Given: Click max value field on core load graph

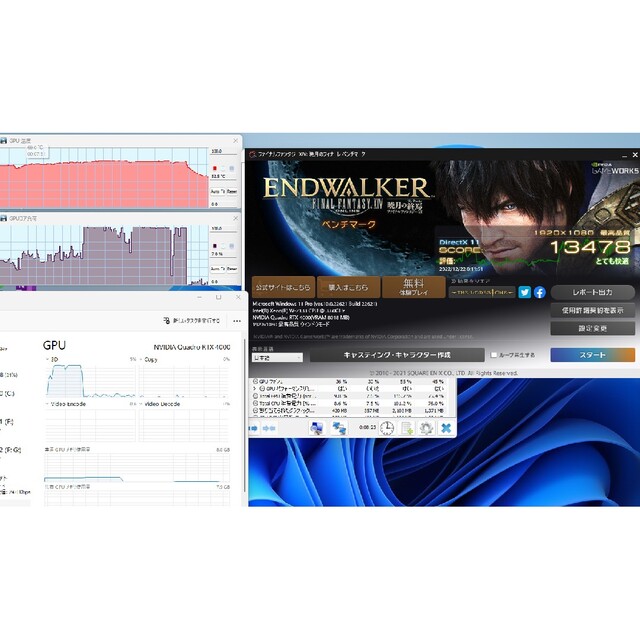Looking at the screenshot, I should click(223, 229).
